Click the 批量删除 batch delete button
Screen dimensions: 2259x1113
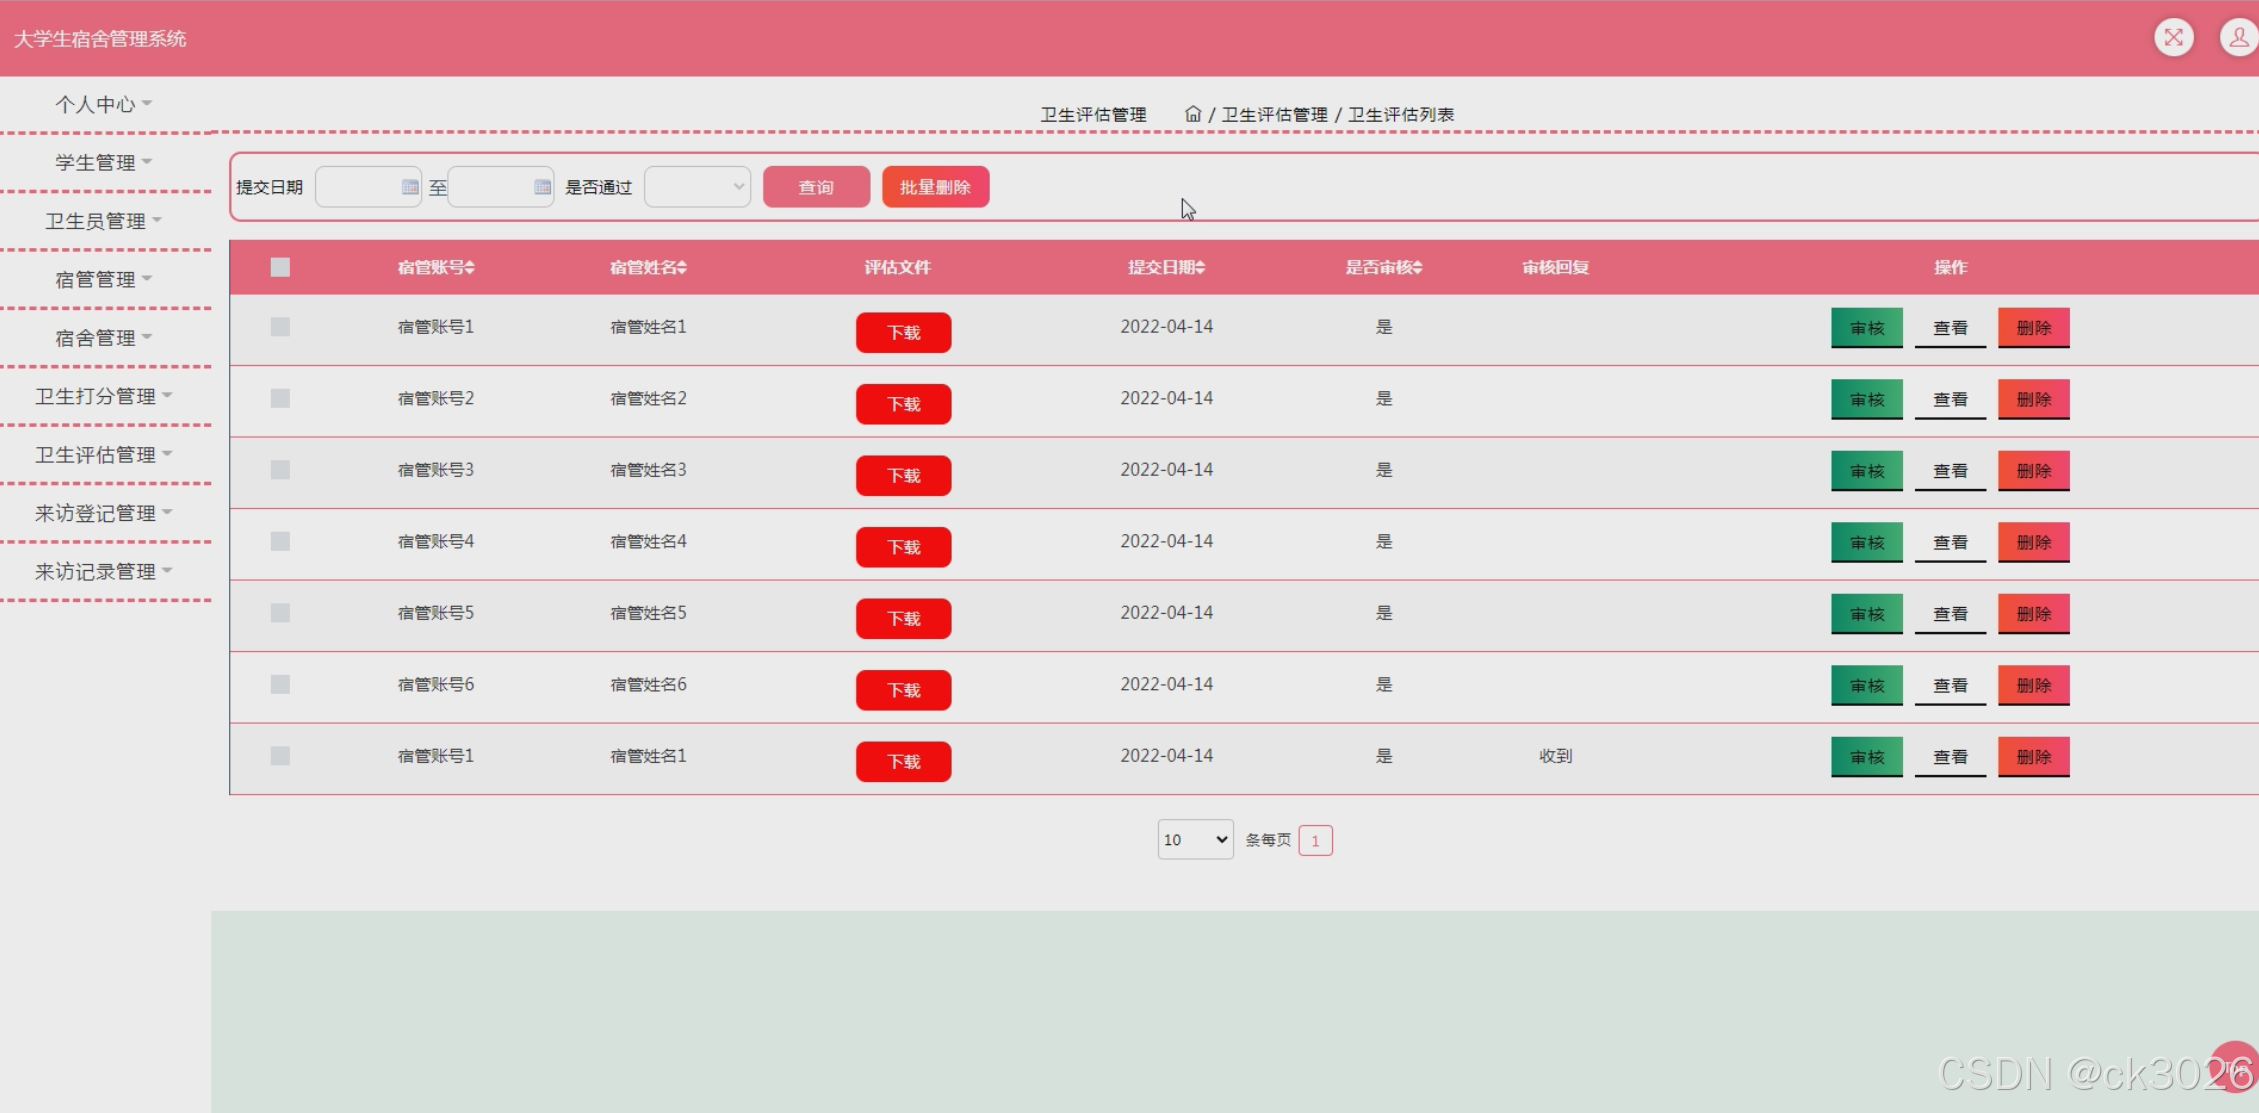(935, 187)
